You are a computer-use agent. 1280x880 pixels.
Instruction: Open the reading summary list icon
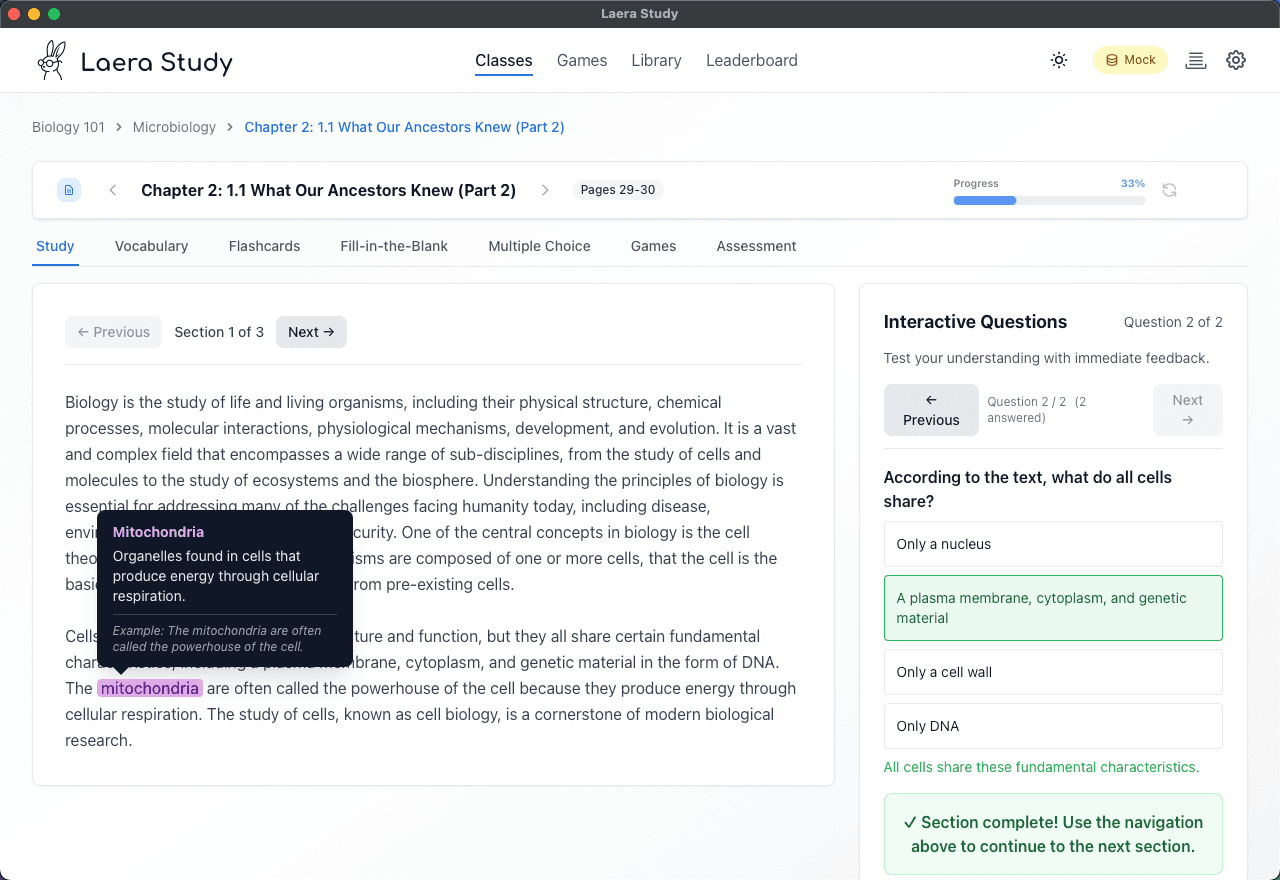pos(1196,60)
